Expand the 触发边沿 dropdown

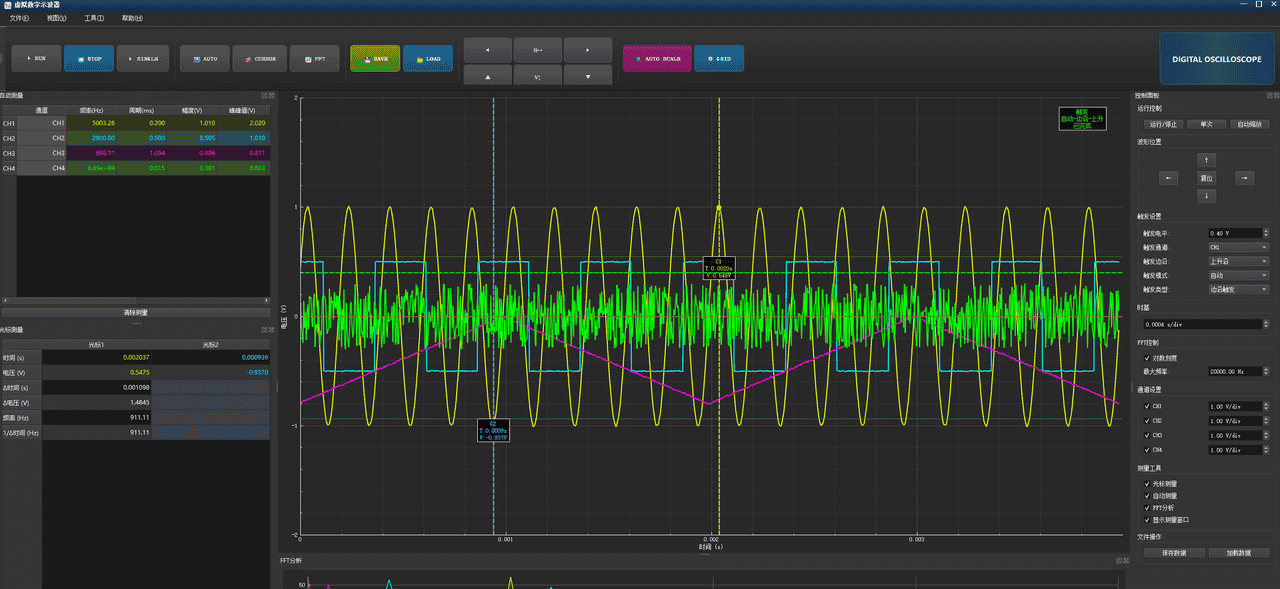pyautogui.click(x=1238, y=261)
